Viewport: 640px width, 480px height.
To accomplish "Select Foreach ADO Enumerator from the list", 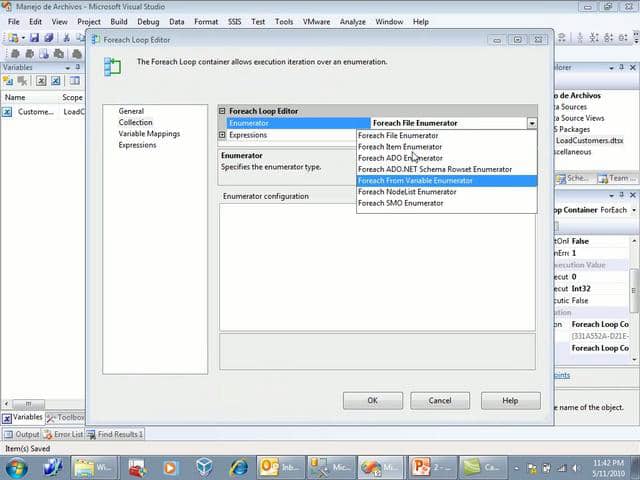I will pos(447,158).
